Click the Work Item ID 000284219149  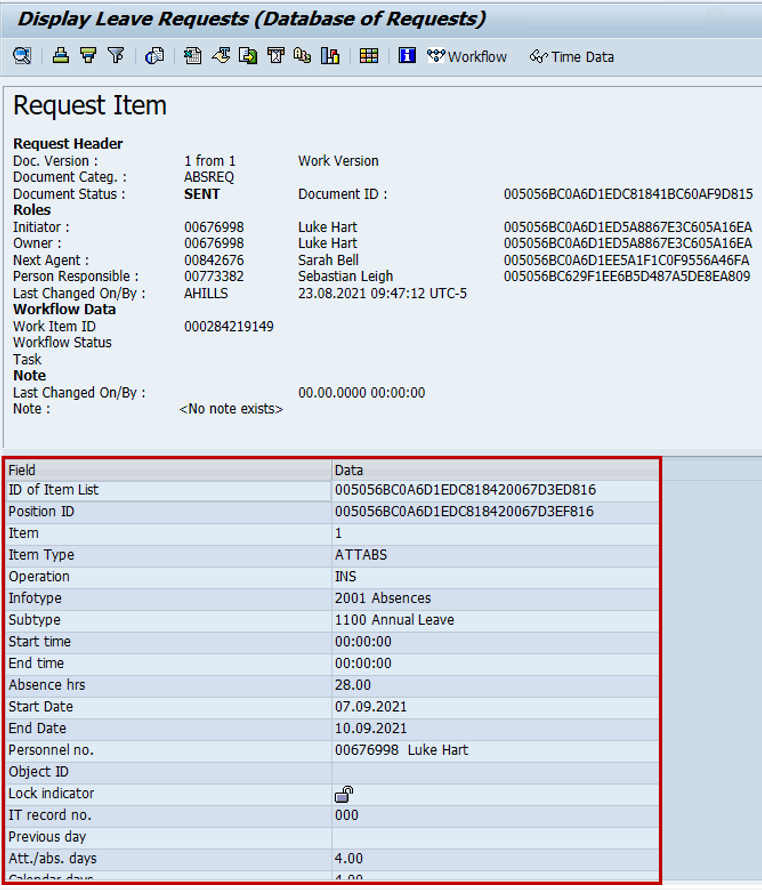coord(229,327)
